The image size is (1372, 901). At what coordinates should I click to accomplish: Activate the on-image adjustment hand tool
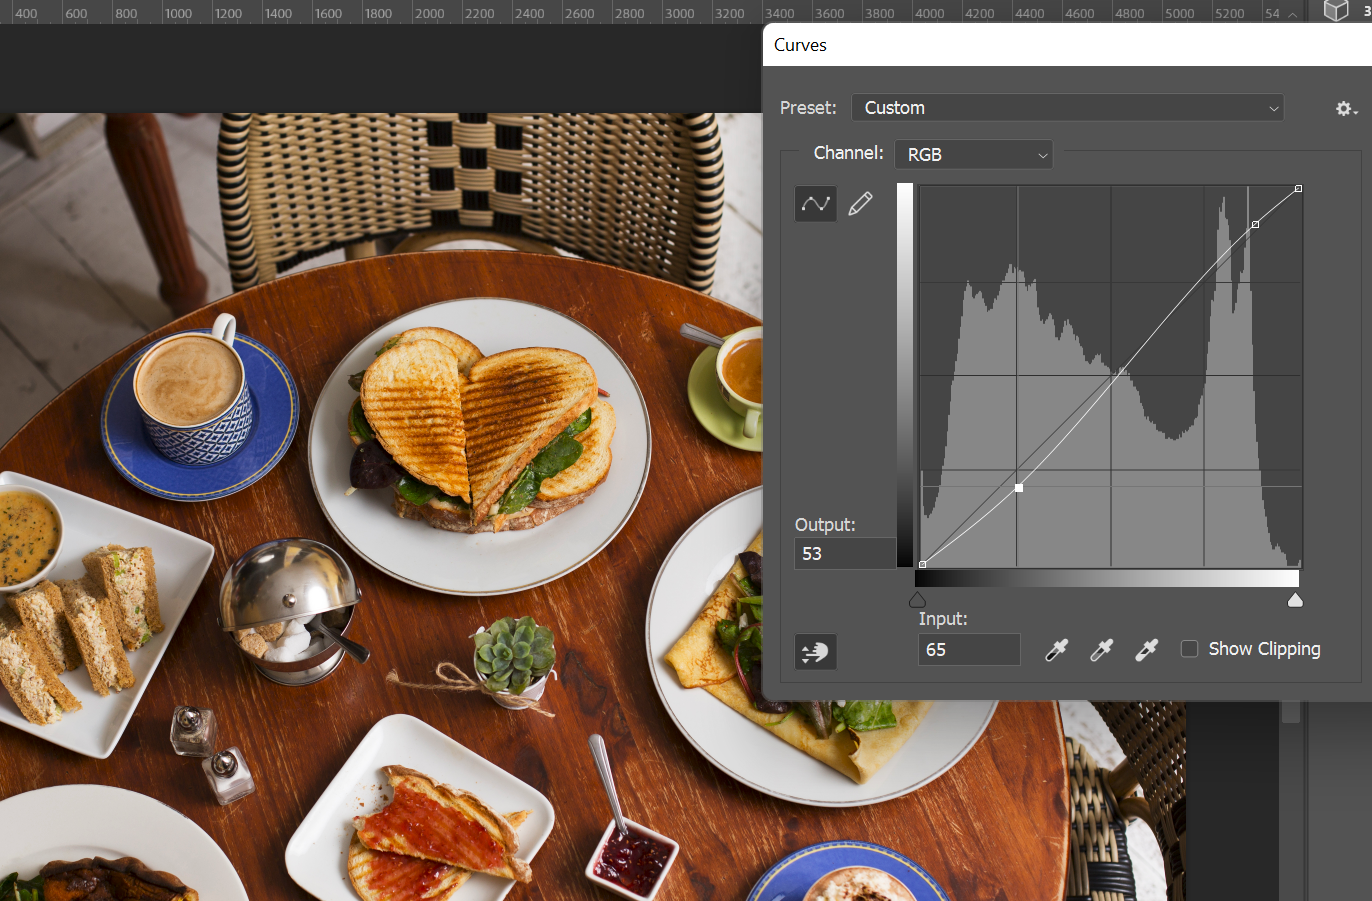pyautogui.click(x=815, y=652)
